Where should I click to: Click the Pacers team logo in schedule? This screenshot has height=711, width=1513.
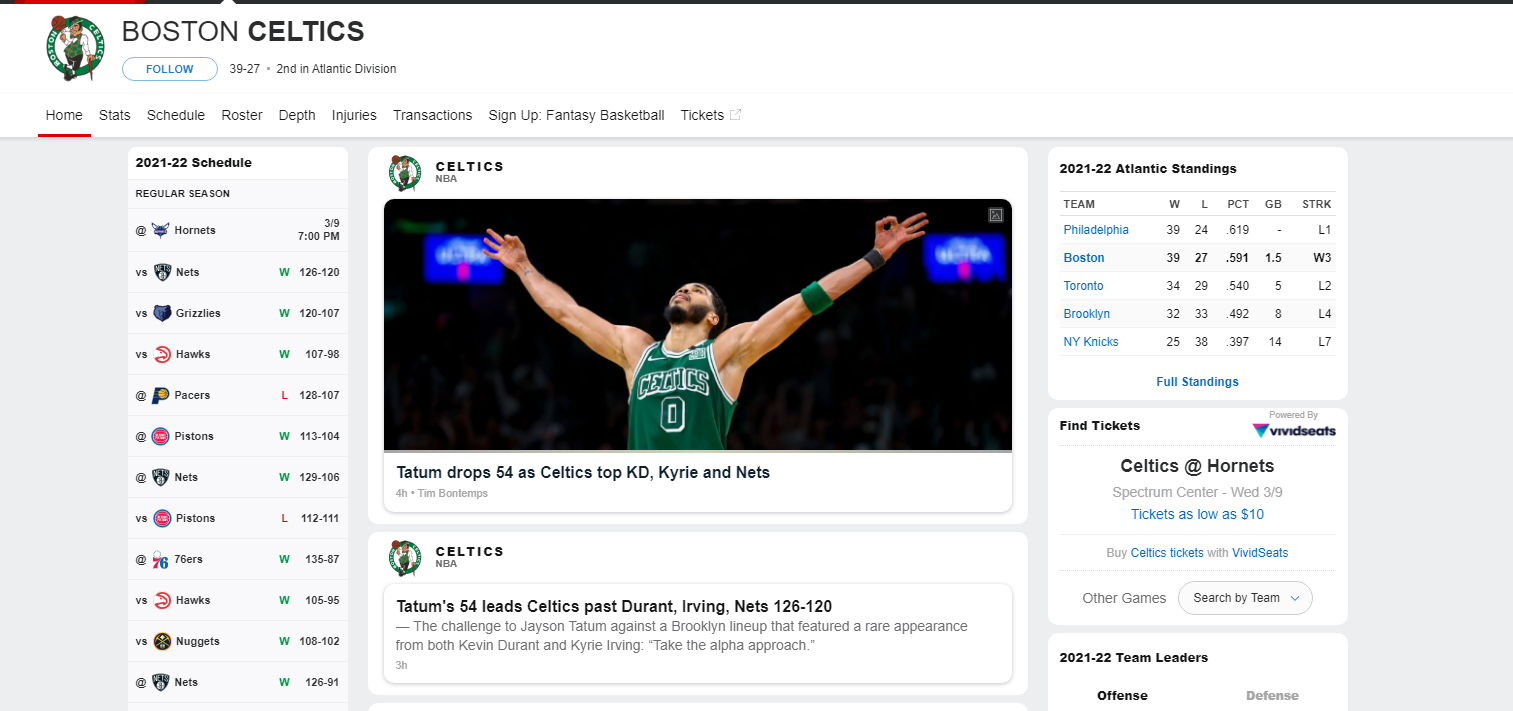tap(160, 395)
